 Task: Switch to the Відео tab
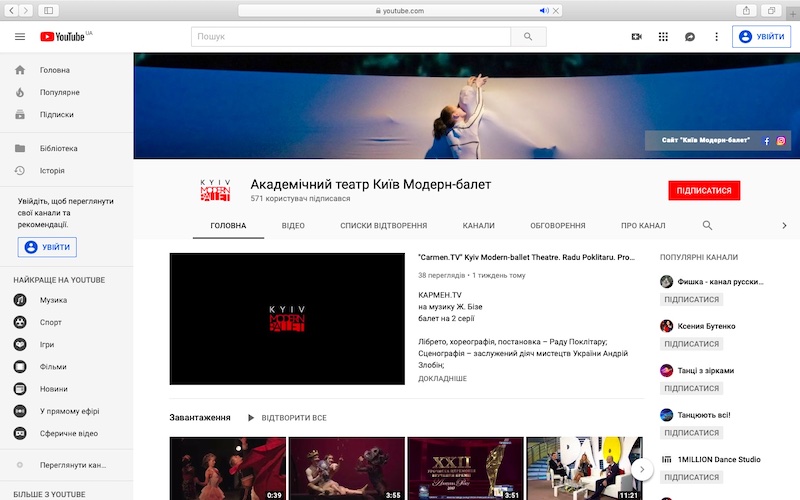pyautogui.click(x=293, y=226)
